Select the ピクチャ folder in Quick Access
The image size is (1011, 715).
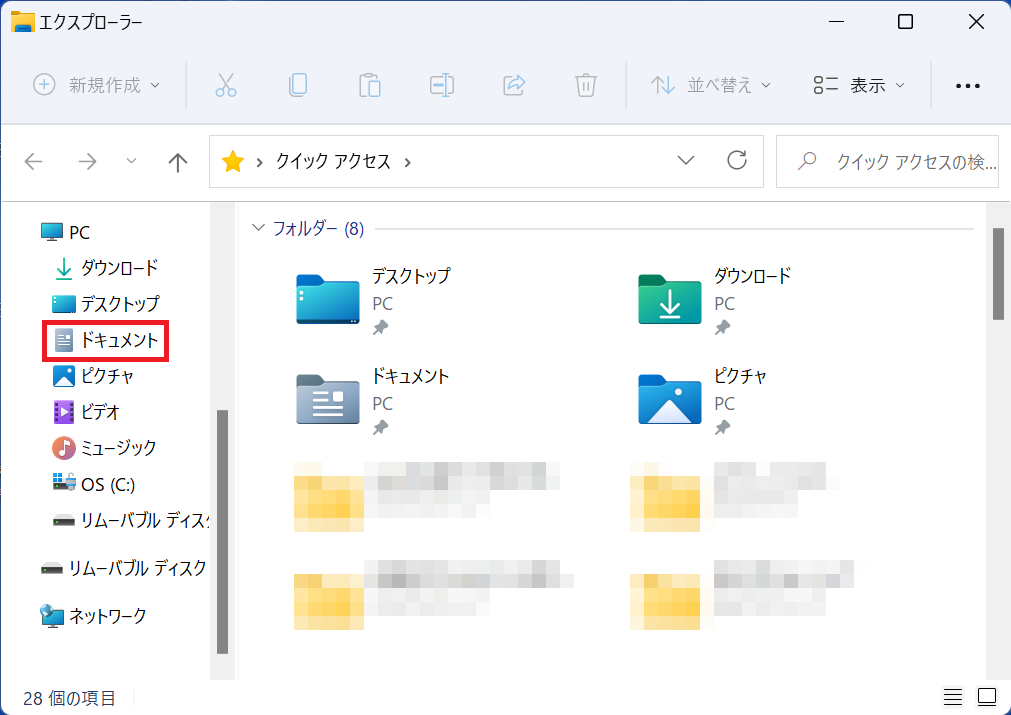pyautogui.click(x=703, y=400)
